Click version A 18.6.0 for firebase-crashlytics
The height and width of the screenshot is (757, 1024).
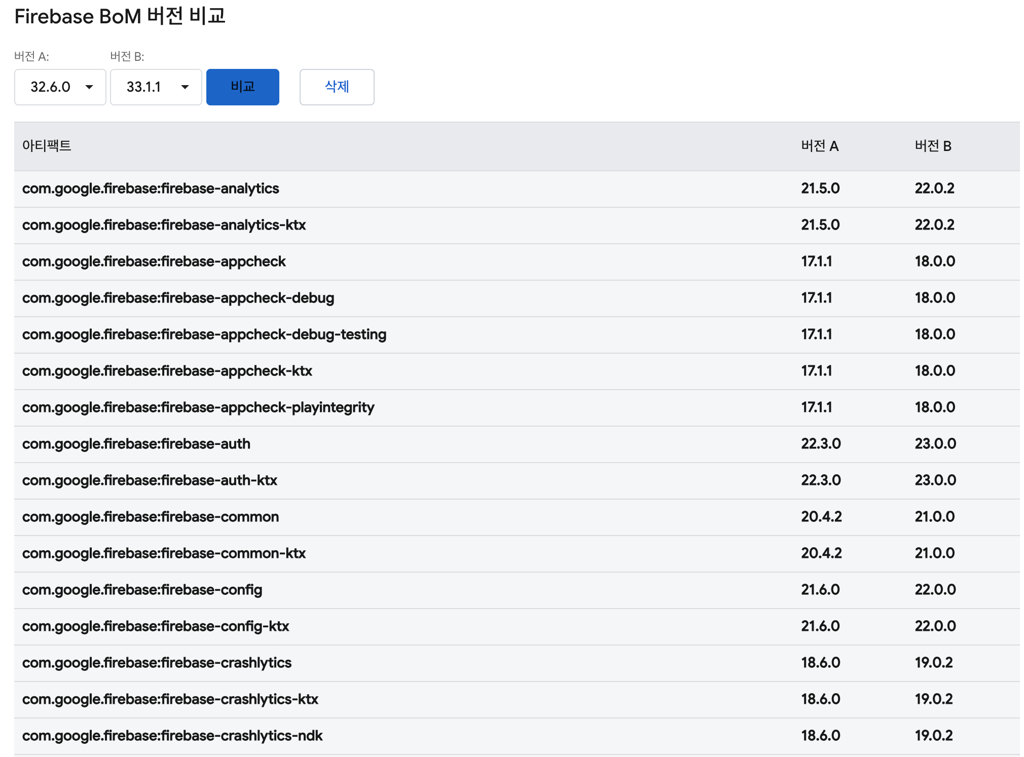(x=820, y=664)
